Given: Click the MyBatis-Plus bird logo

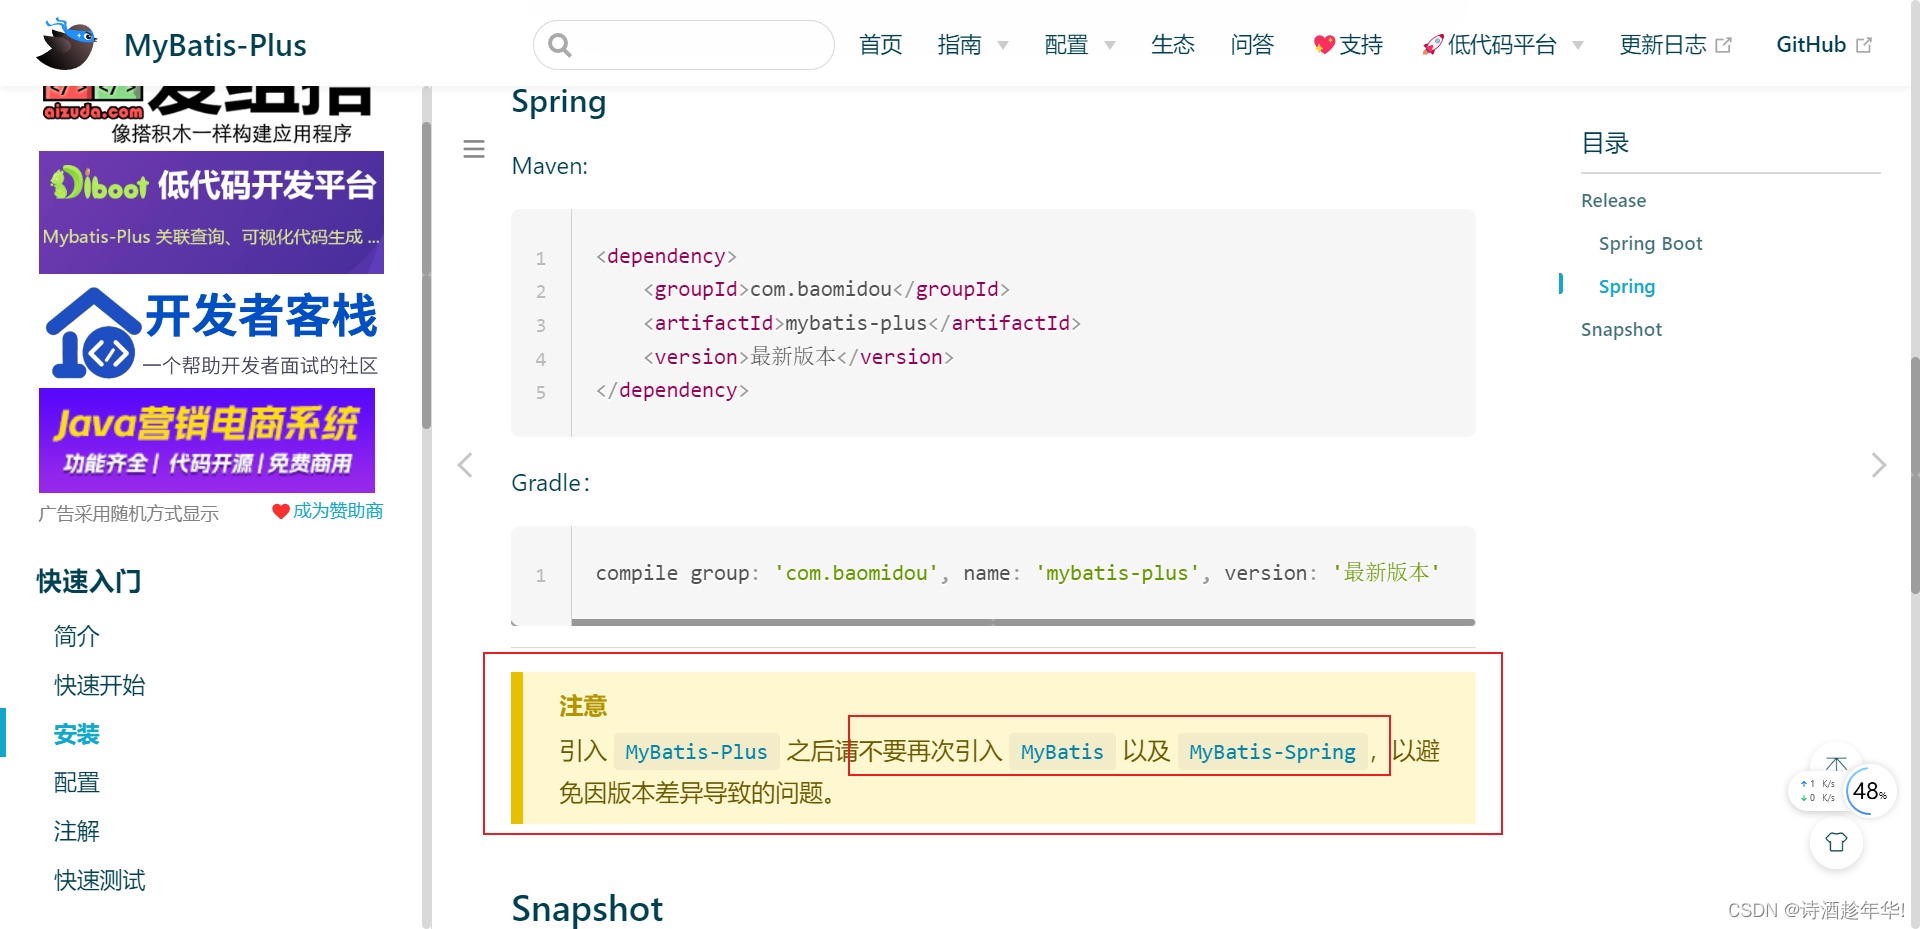Looking at the screenshot, I should point(67,44).
